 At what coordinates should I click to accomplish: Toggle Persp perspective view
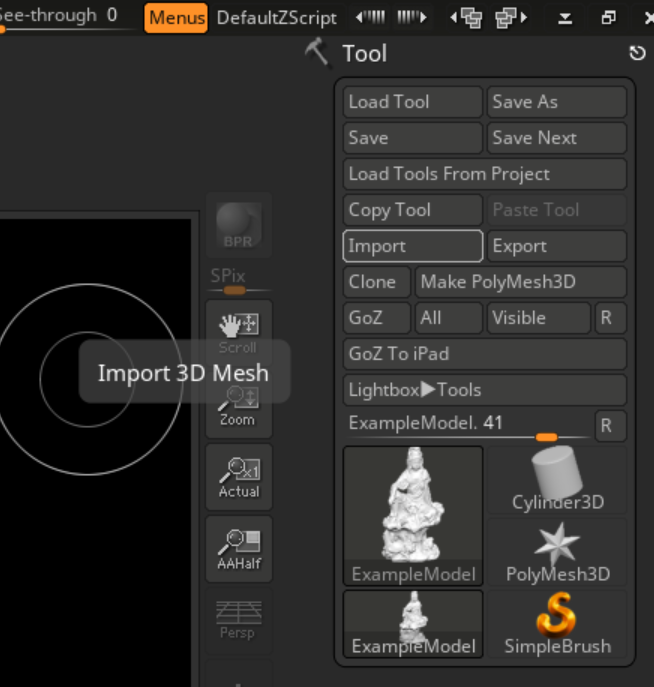click(x=238, y=619)
